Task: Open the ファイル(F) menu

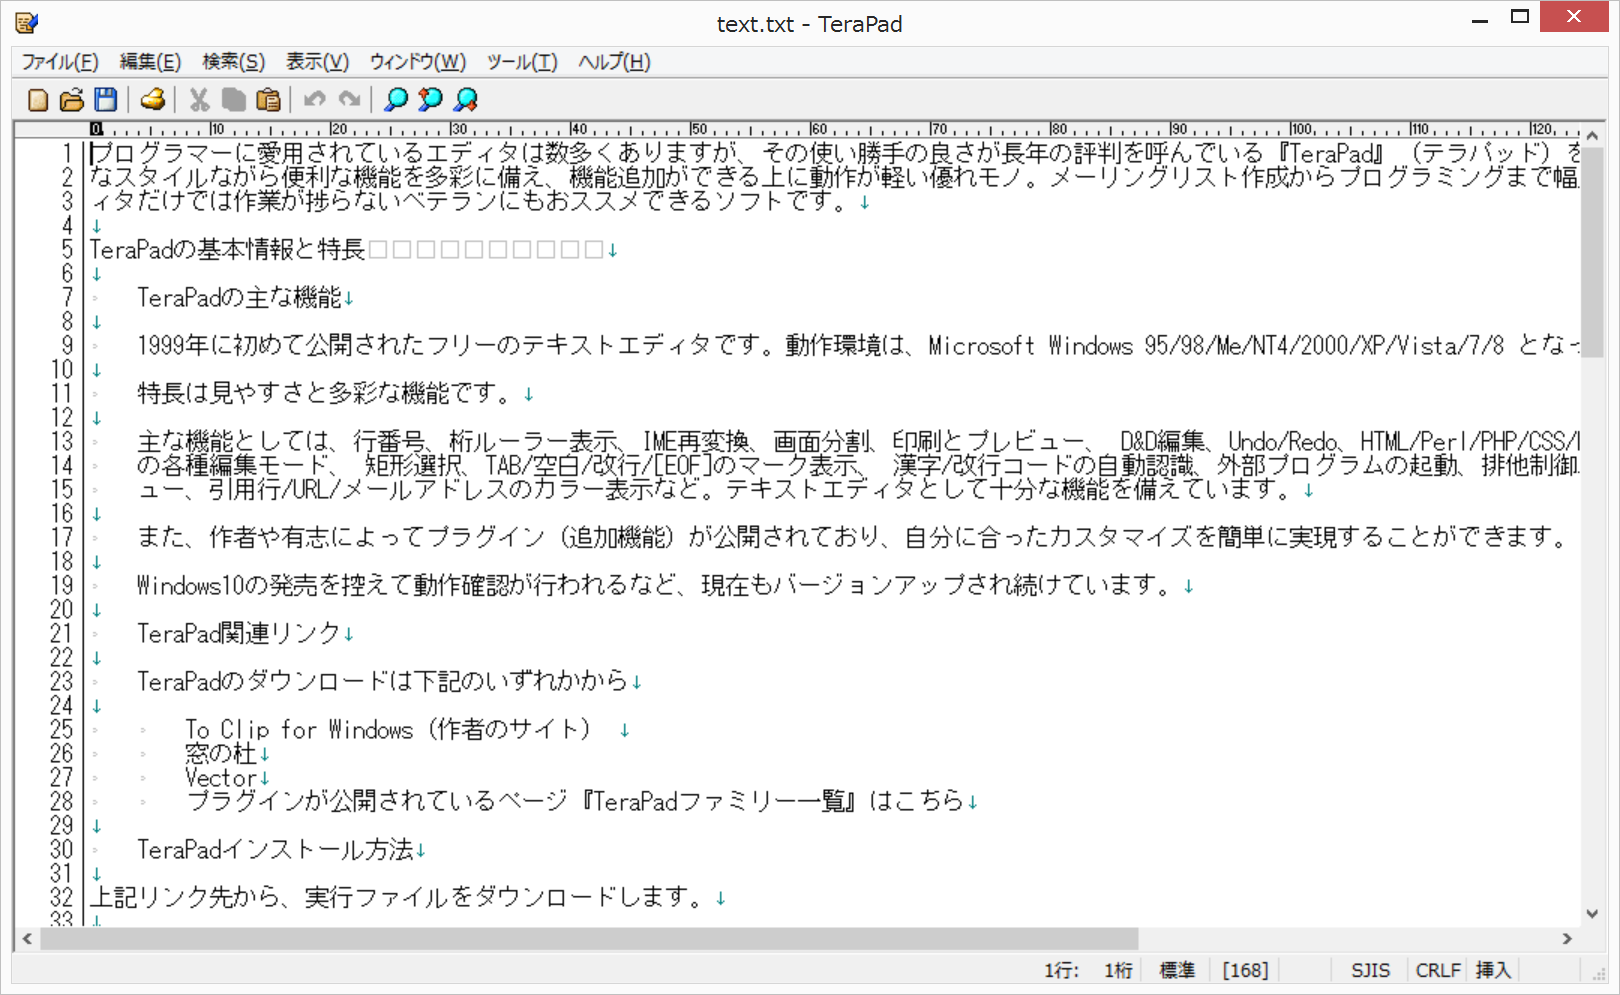Action: (x=60, y=62)
